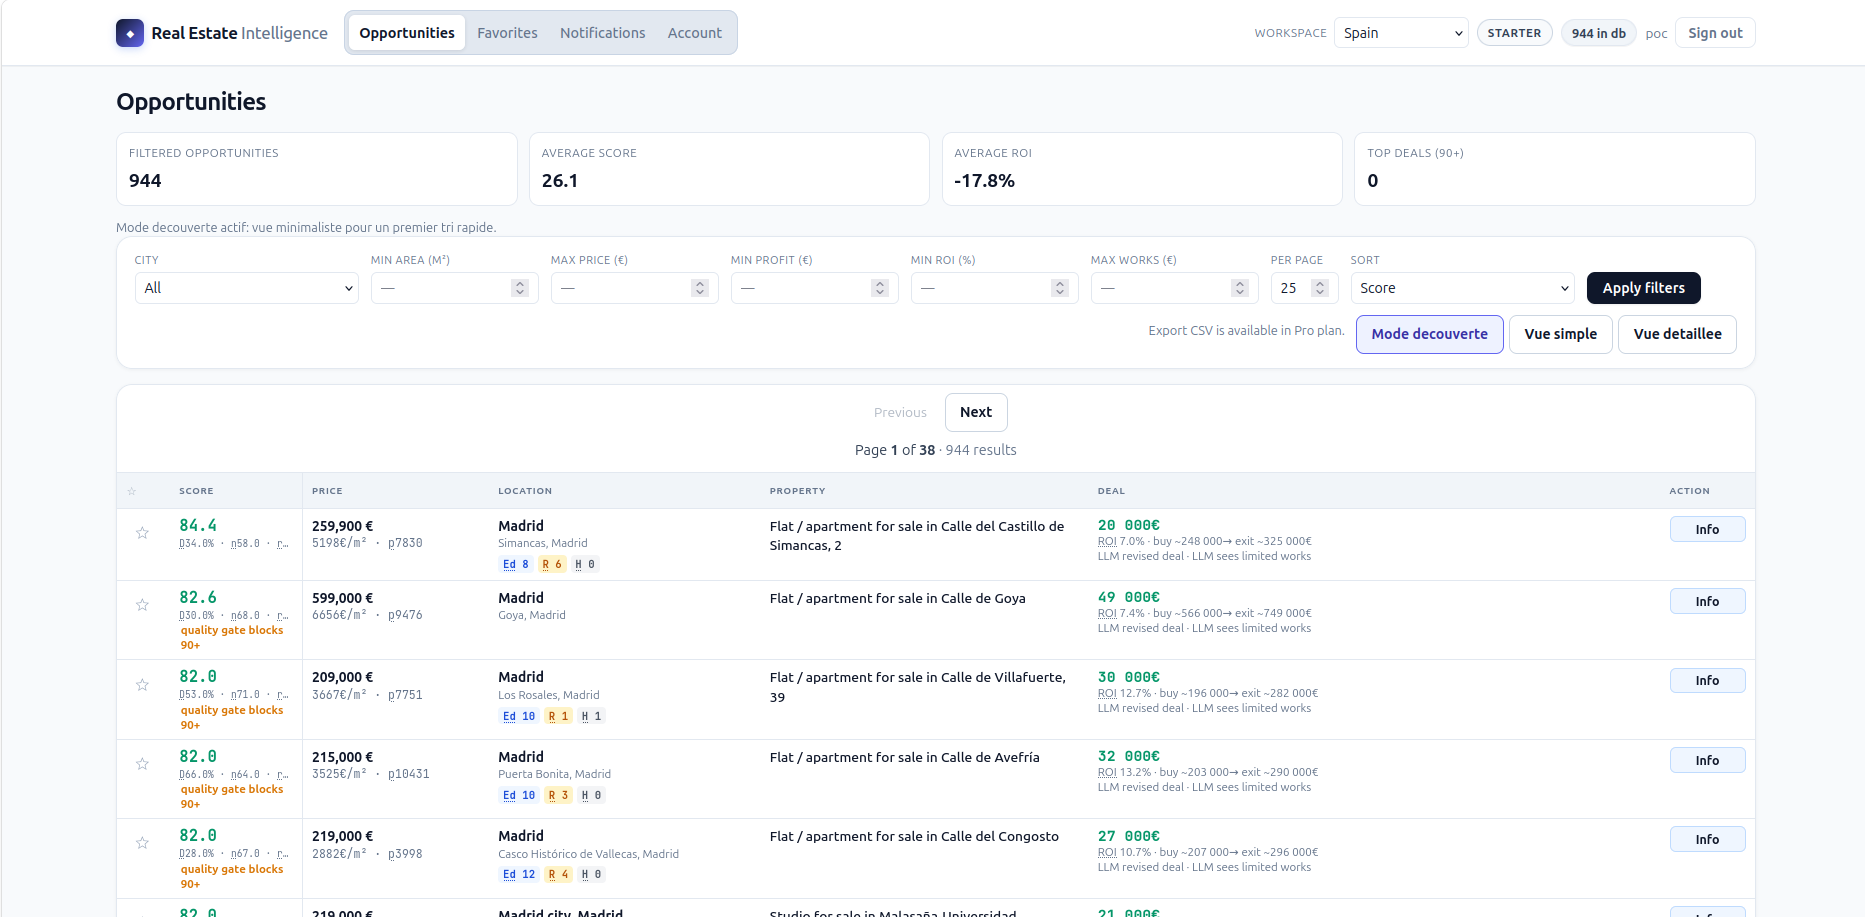Click the Max Works stepper arrows
This screenshot has width=1865, height=917.
[x=1240, y=288]
